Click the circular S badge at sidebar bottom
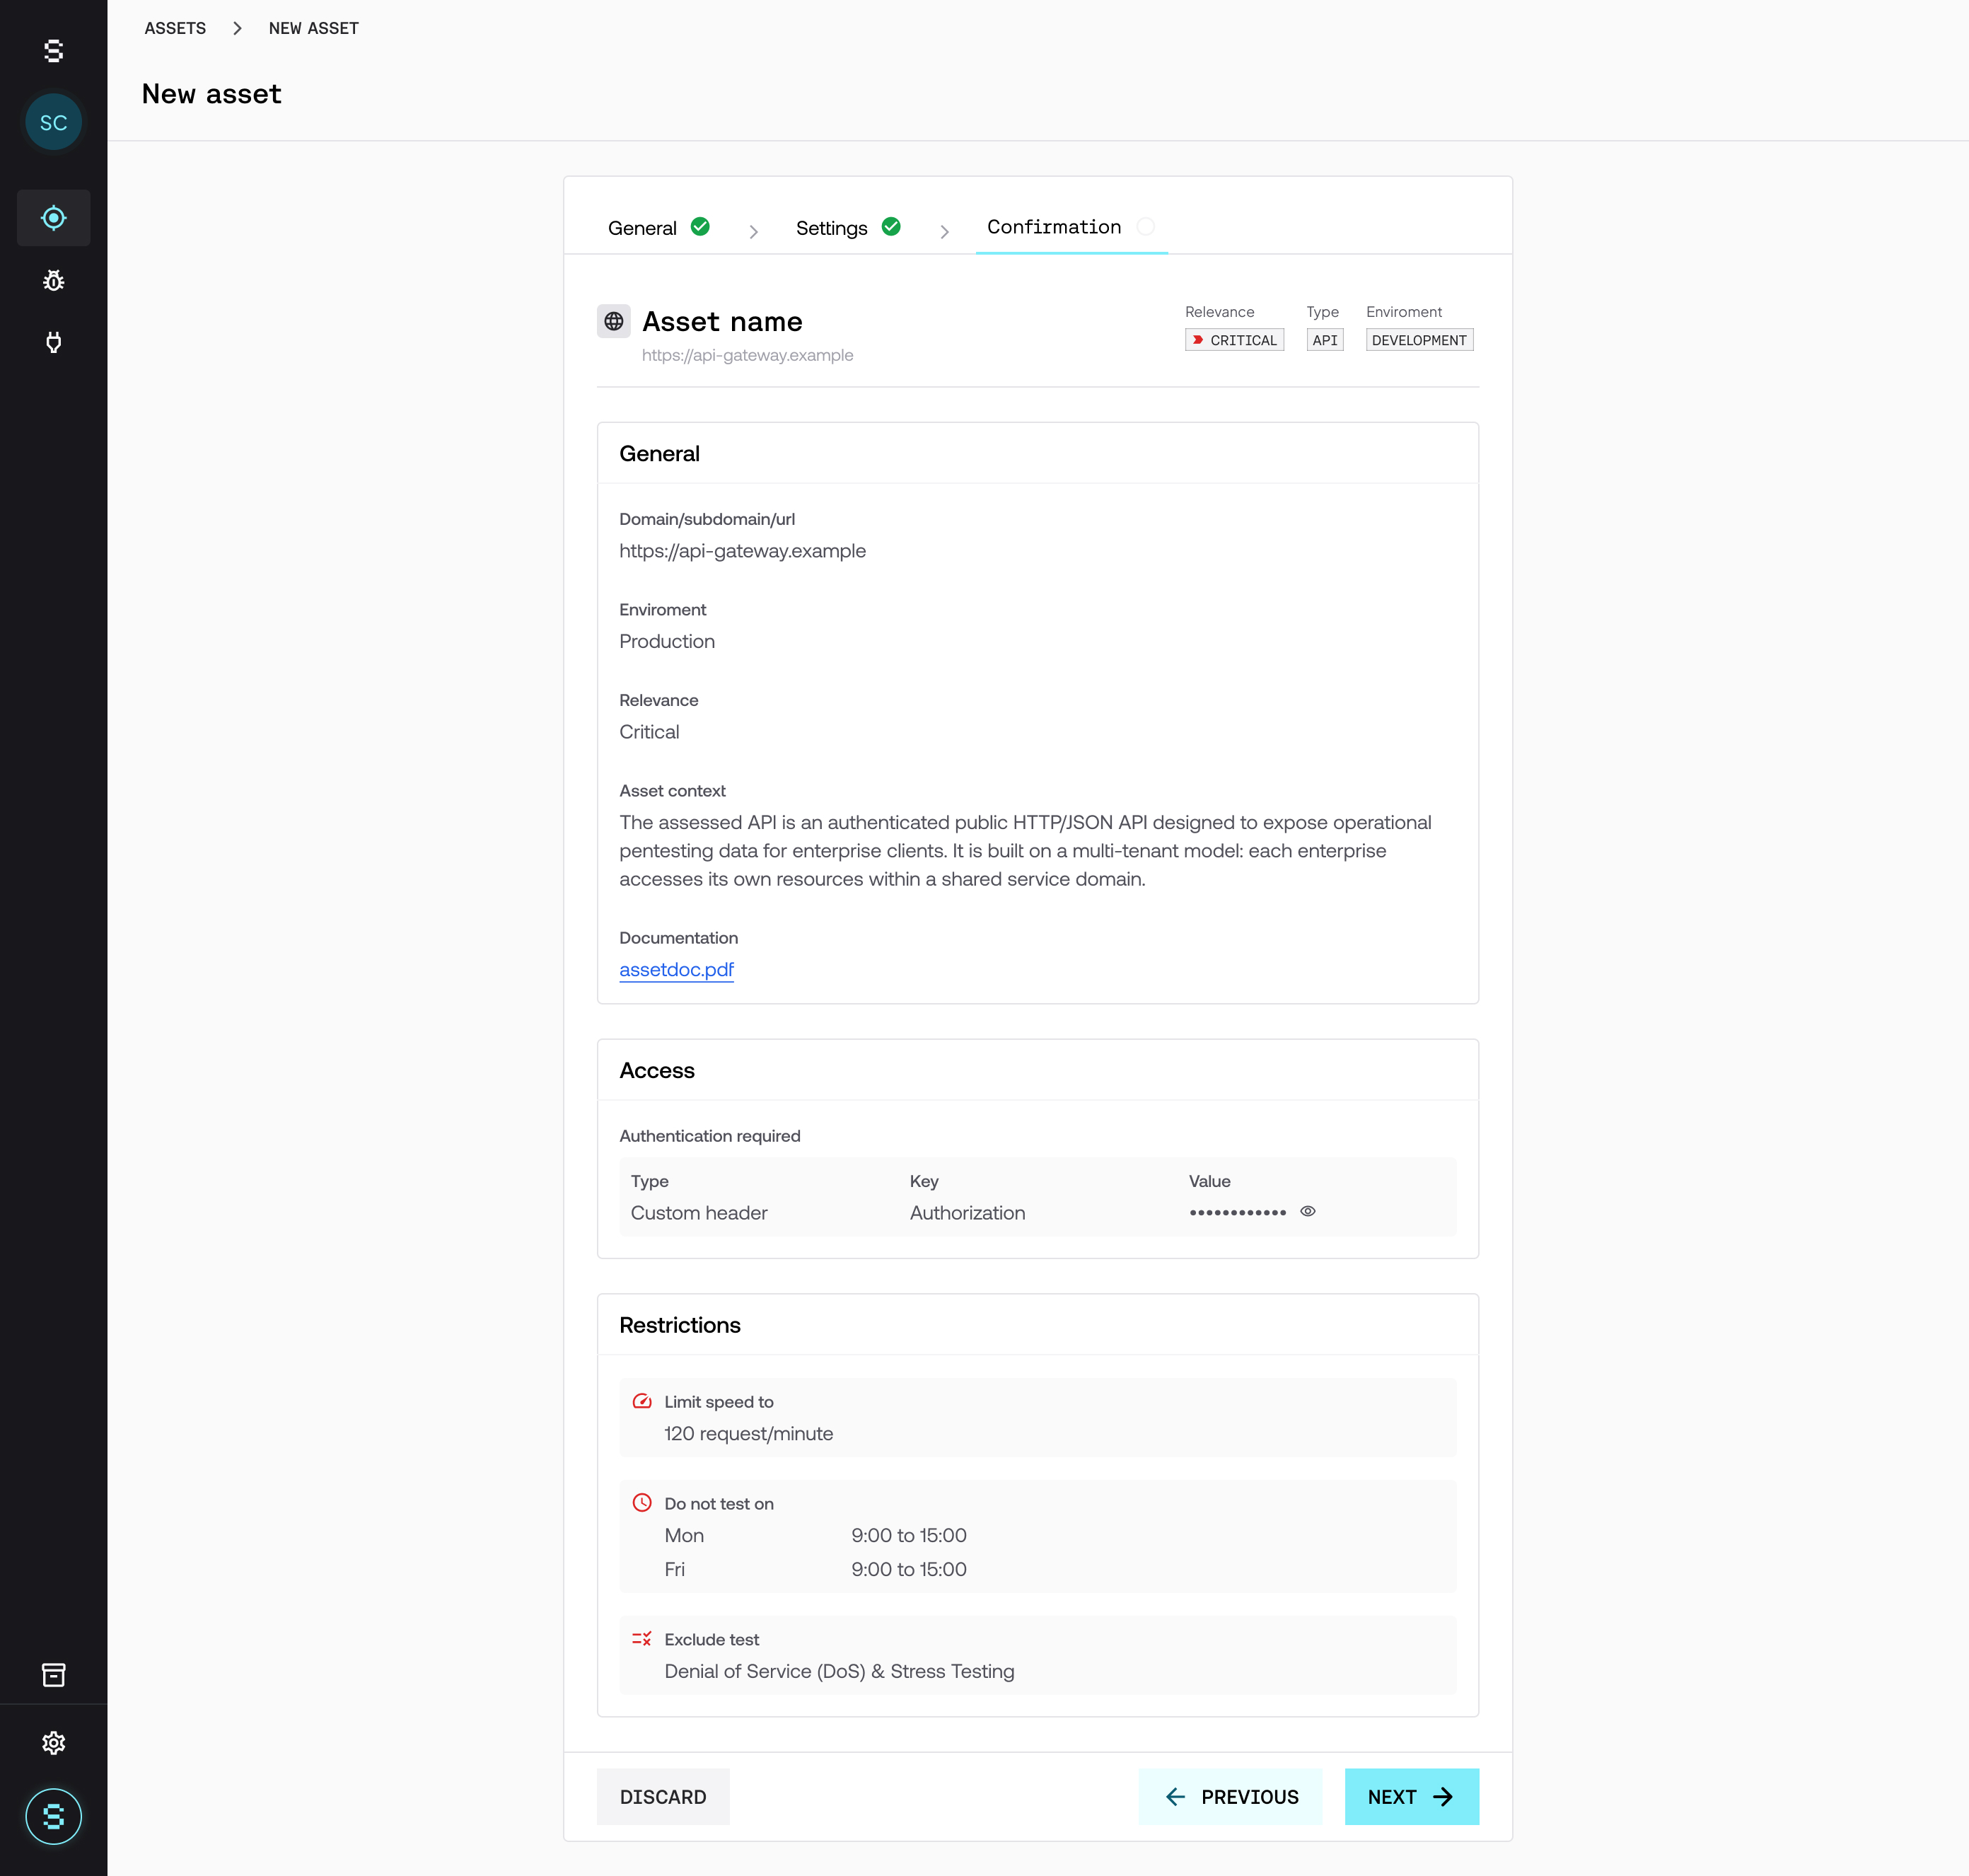This screenshot has height=1876, width=1969. click(x=53, y=1816)
